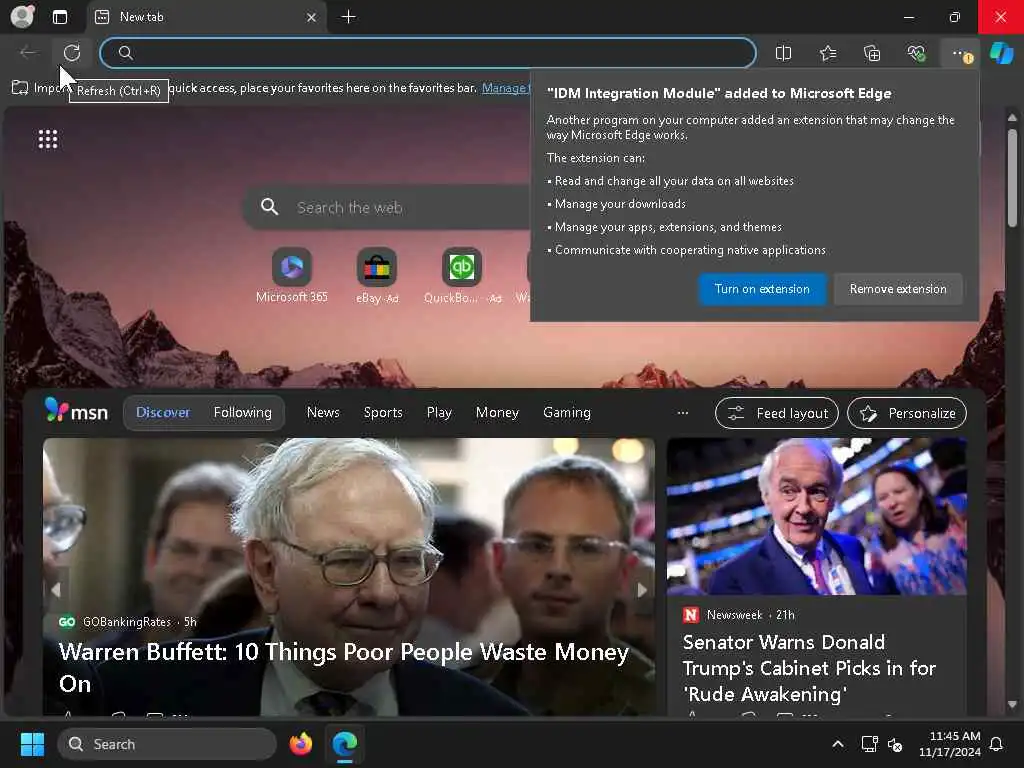Open the Favorites star icon
The width and height of the screenshot is (1024, 768).
tap(827, 53)
